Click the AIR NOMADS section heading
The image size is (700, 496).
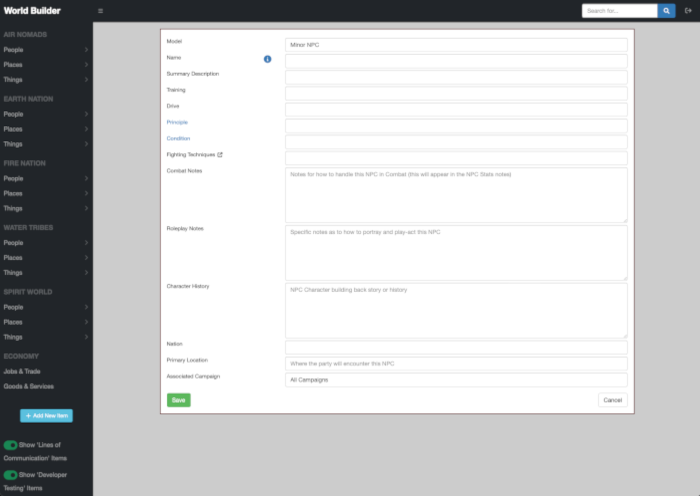25,34
